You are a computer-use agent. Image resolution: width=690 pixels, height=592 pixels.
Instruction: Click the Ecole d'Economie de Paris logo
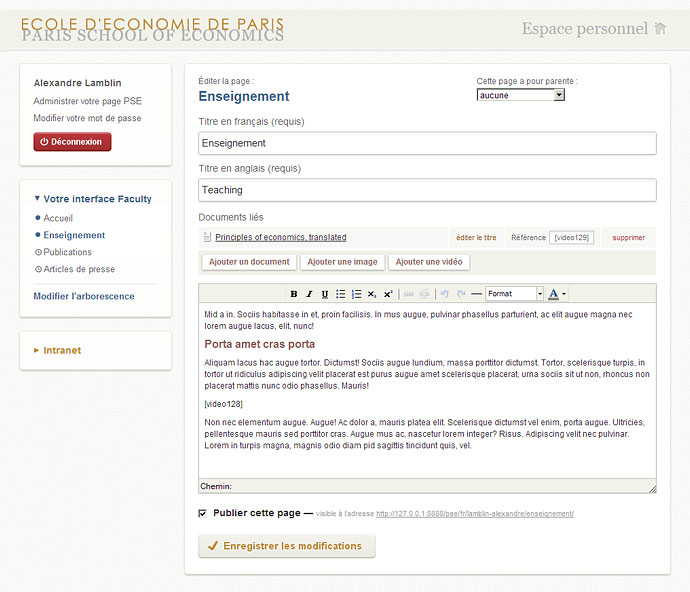click(153, 29)
